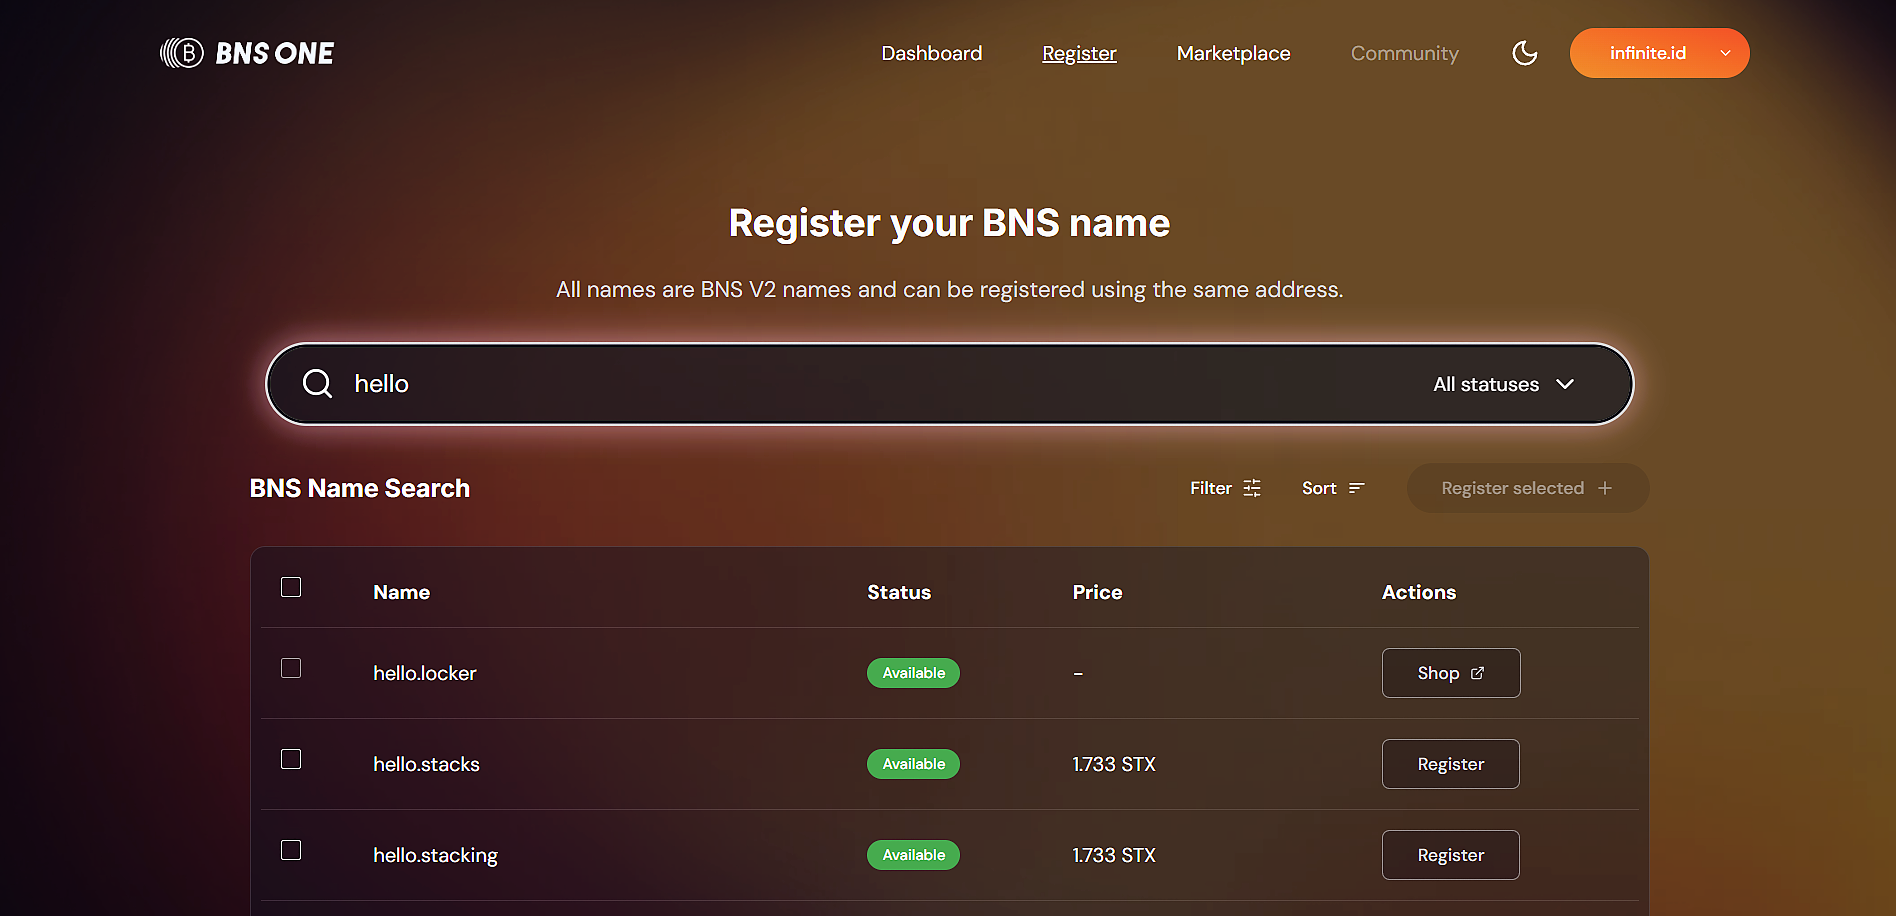This screenshot has width=1896, height=916.
Task: Open the infinite.id account dropdown
Action: click(x=1659, y=53)
